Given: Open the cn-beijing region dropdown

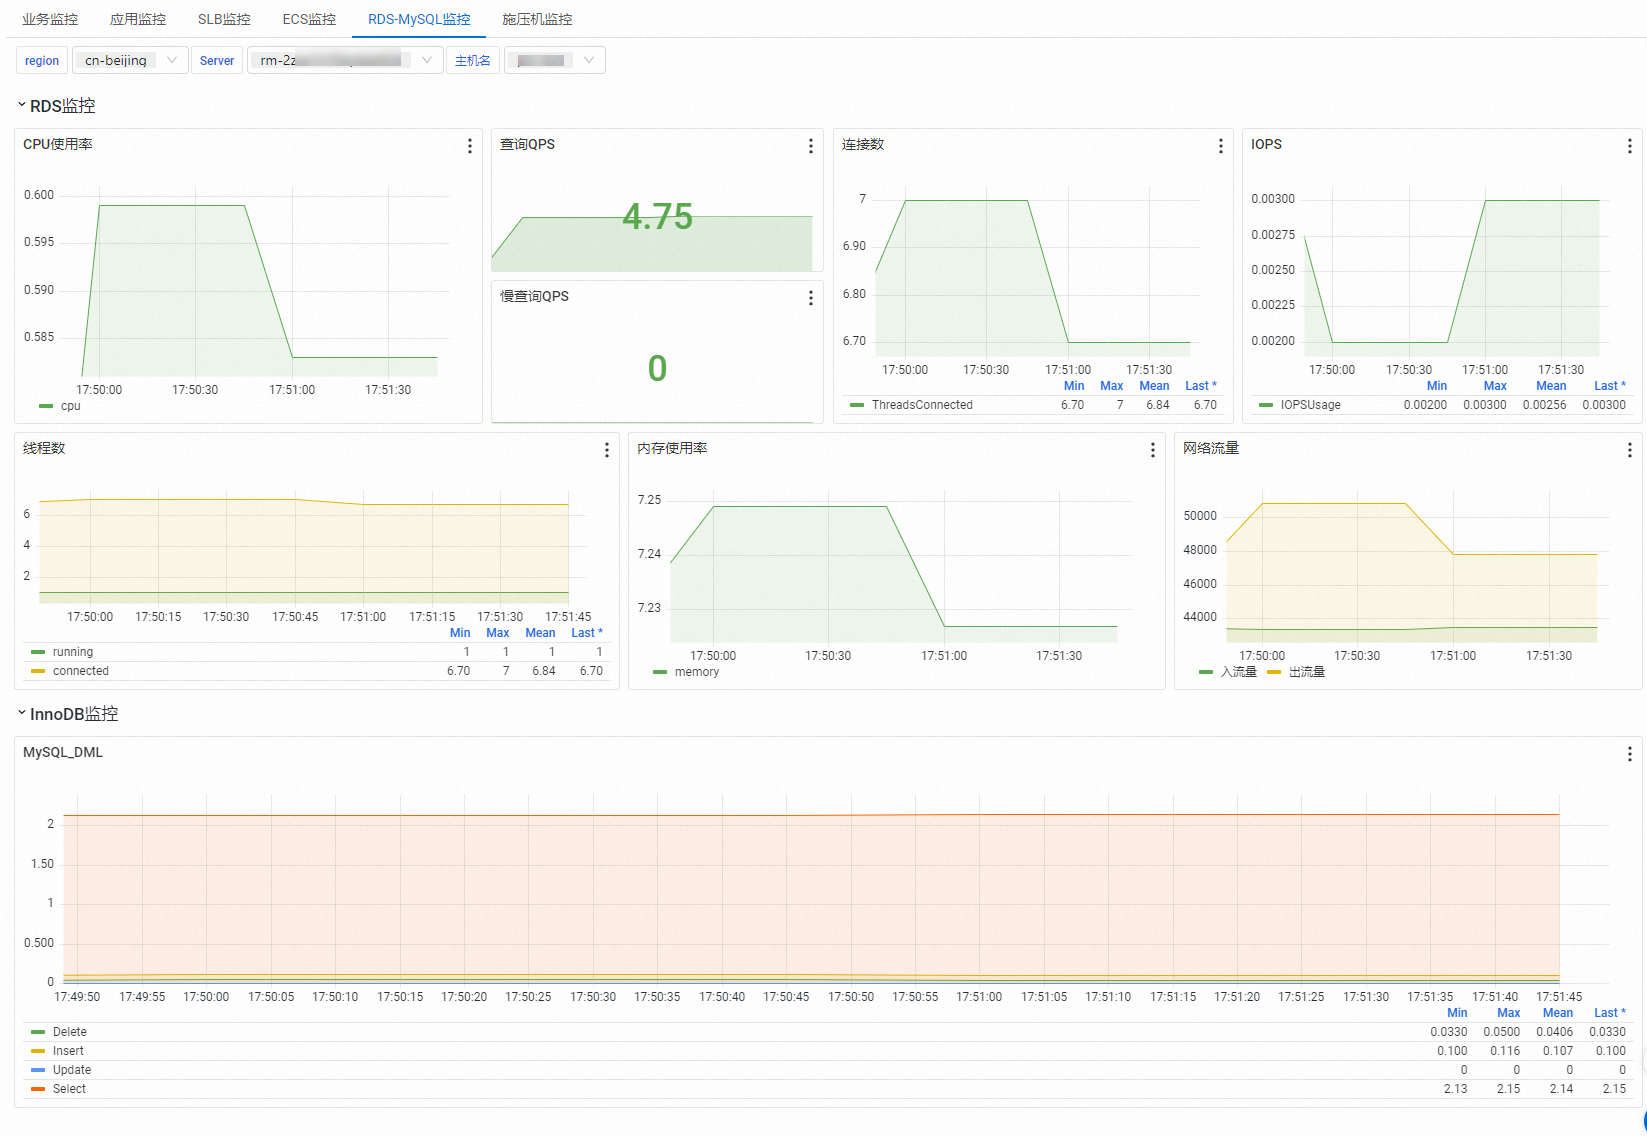Looking at the screenshot, I should pos(130,60).
